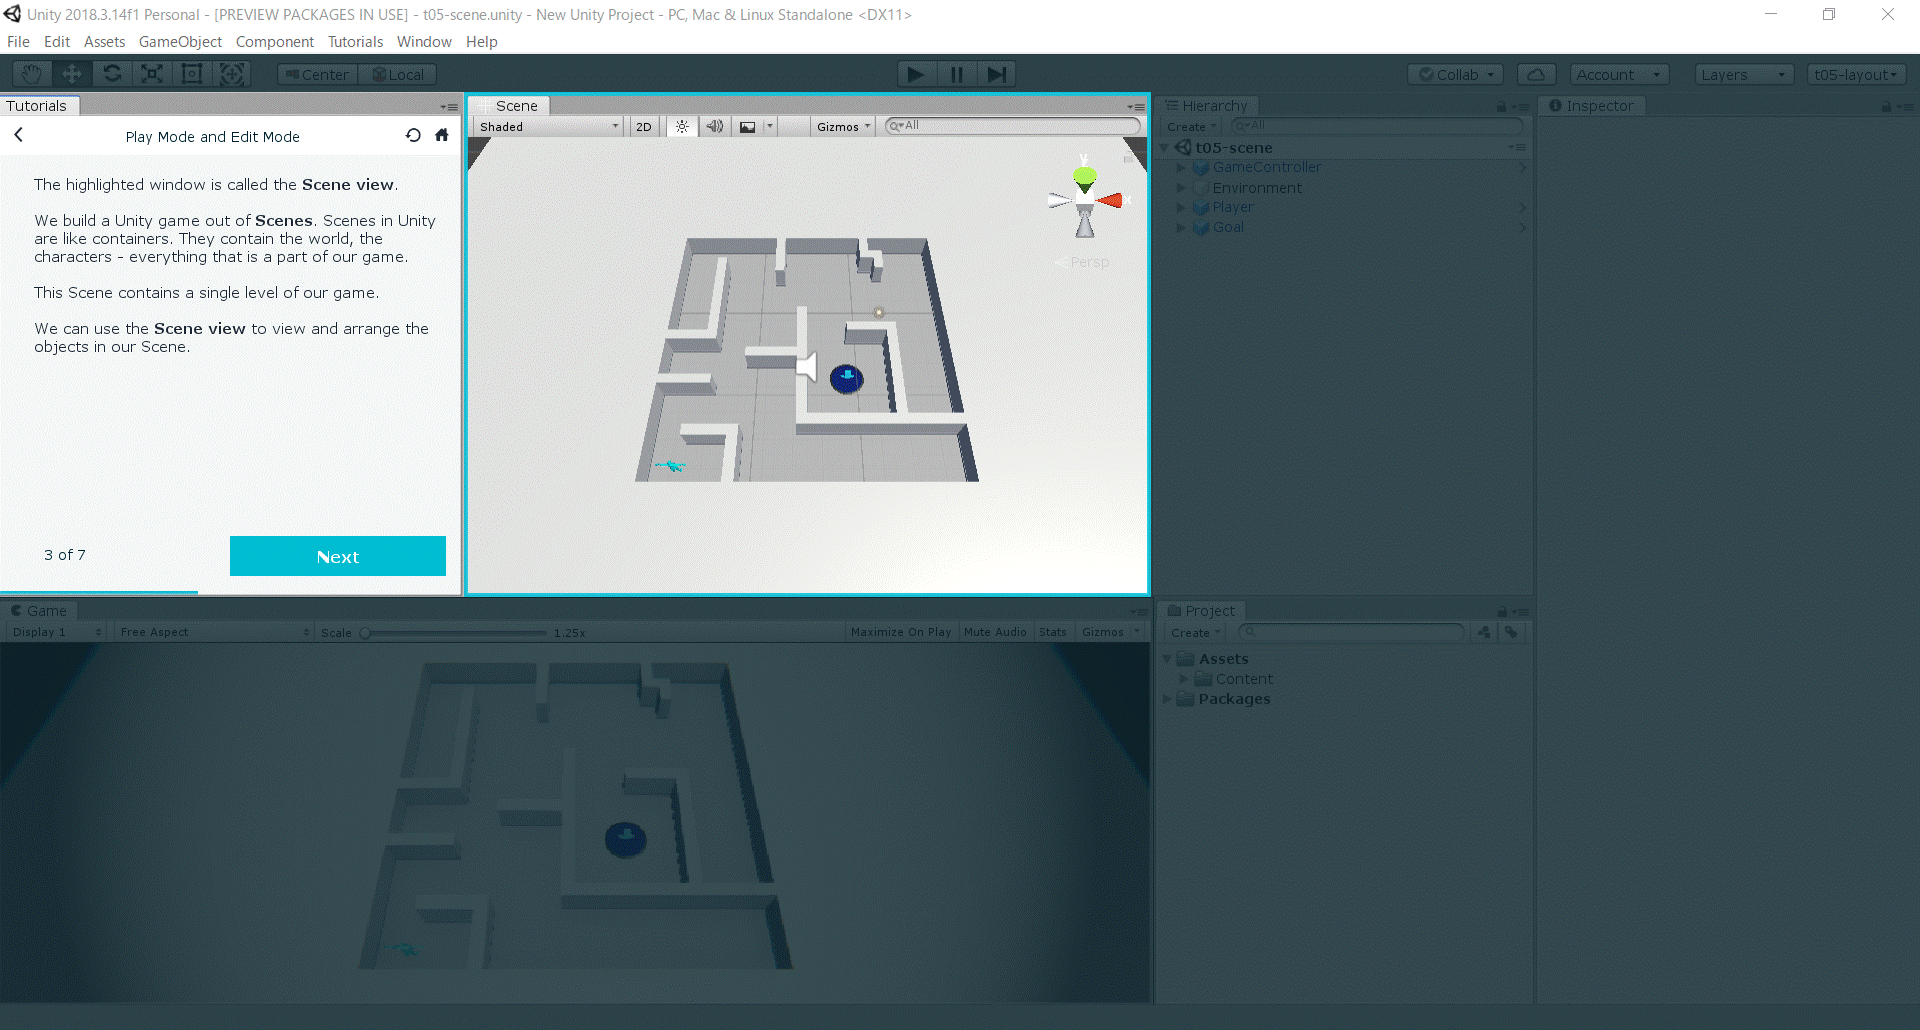This screenshot has height=1030, width=1920.
Task: Toggle 2D mode in Scene view
Action: tap(644, 127)
